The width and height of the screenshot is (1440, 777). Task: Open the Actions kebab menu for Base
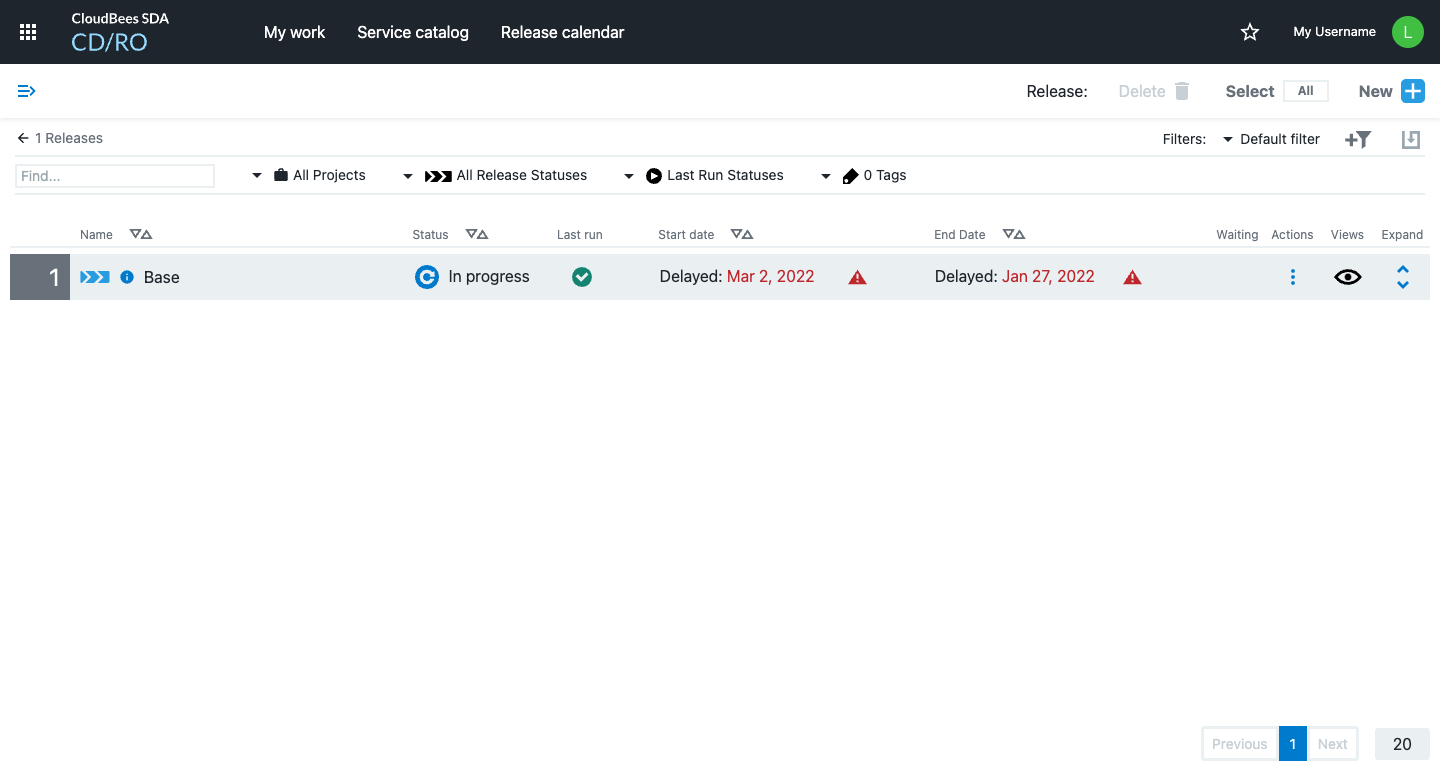[x=1293, y=276]
